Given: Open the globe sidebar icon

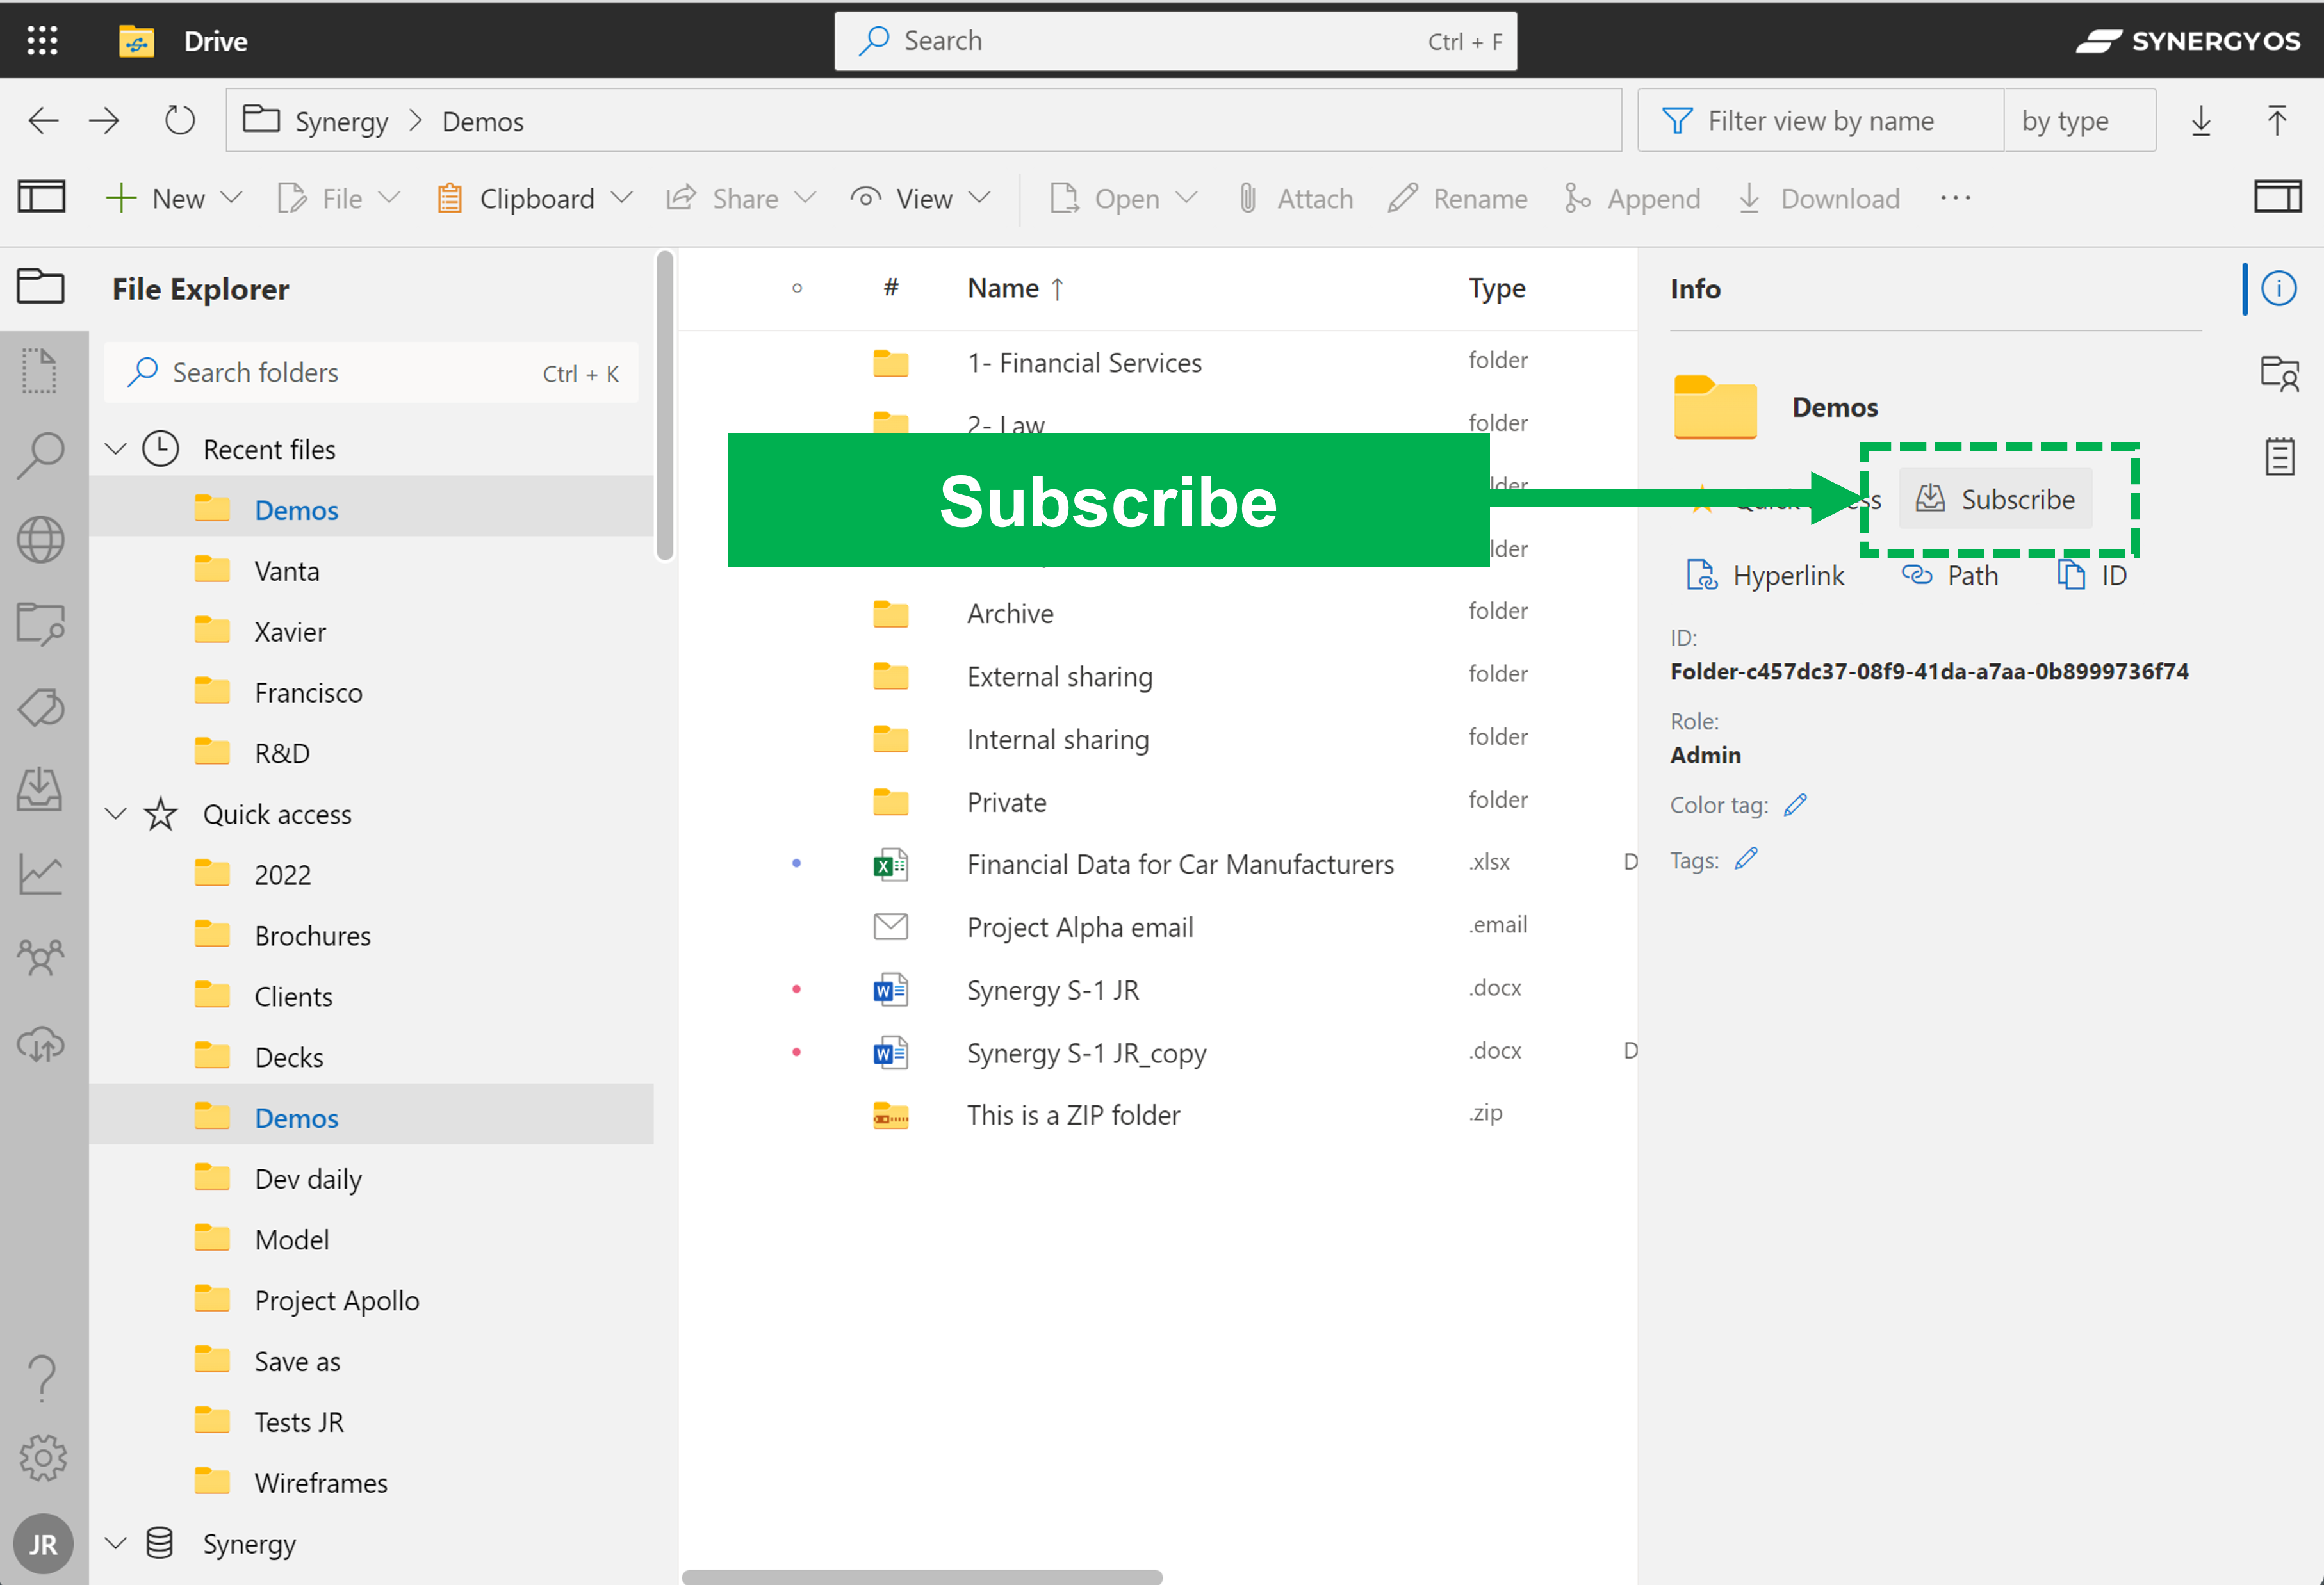Looking at the screenshot, I should coord(41,540).
